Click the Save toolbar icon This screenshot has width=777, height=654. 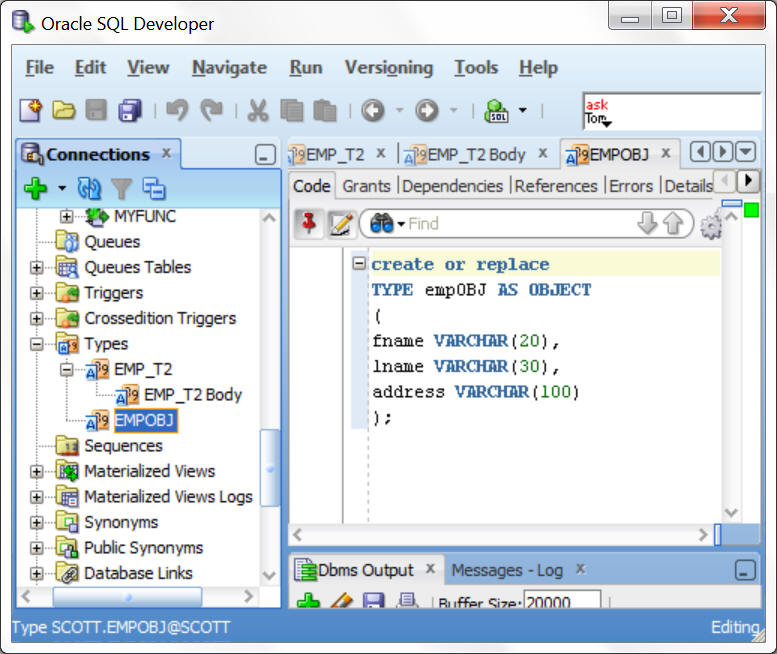click(x=96, y=110)
